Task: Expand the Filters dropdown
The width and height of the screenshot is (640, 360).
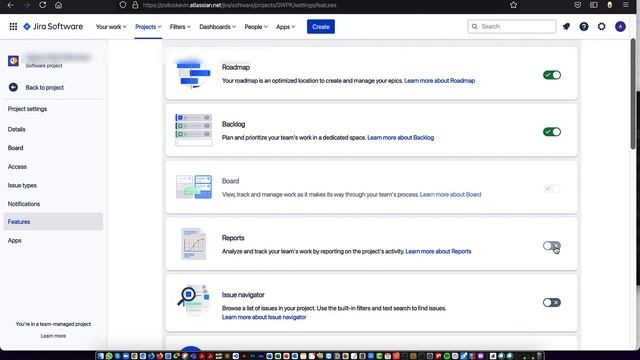Action: point(180,27)
